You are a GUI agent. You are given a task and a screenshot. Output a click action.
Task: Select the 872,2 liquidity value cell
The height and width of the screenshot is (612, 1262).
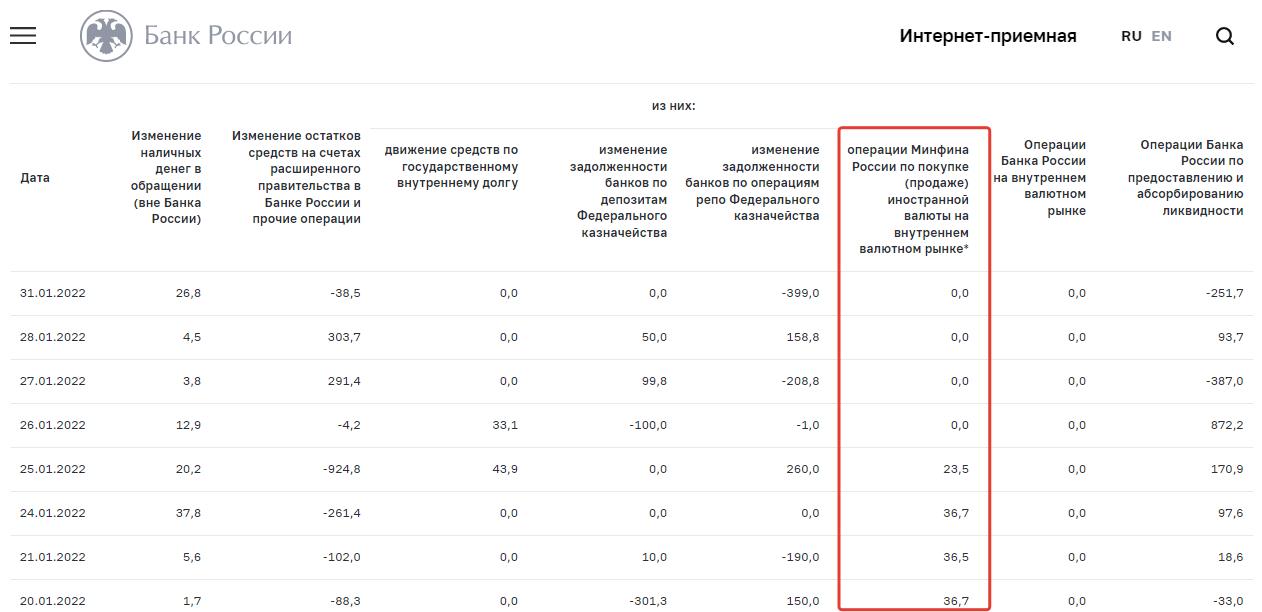pyautogui.click(x=1226, y=425)
